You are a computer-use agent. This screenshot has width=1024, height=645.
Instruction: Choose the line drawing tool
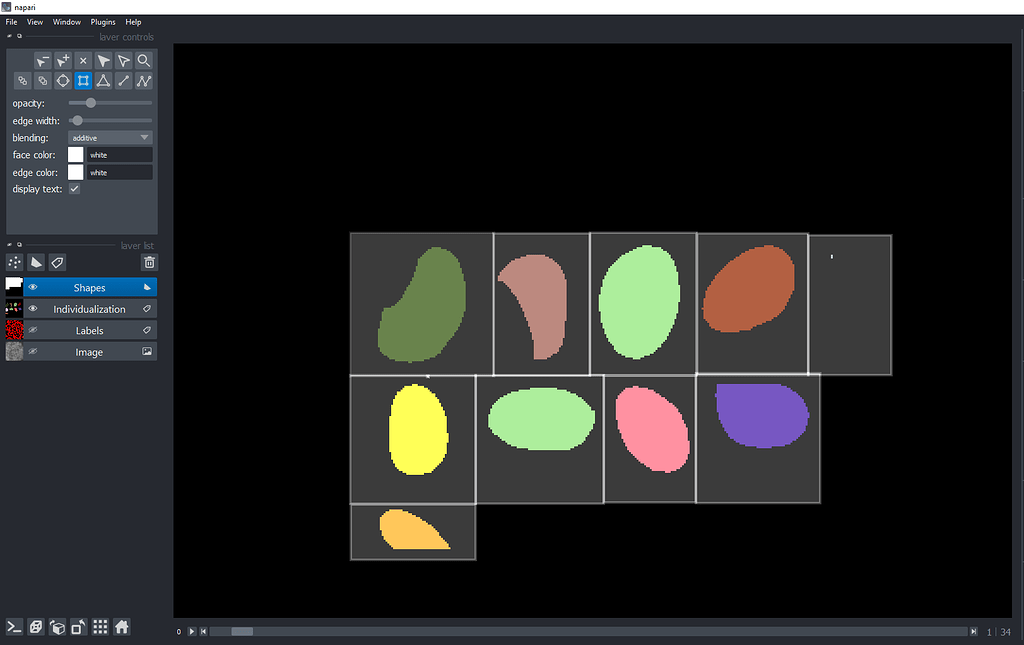click(x=123, y=81)
